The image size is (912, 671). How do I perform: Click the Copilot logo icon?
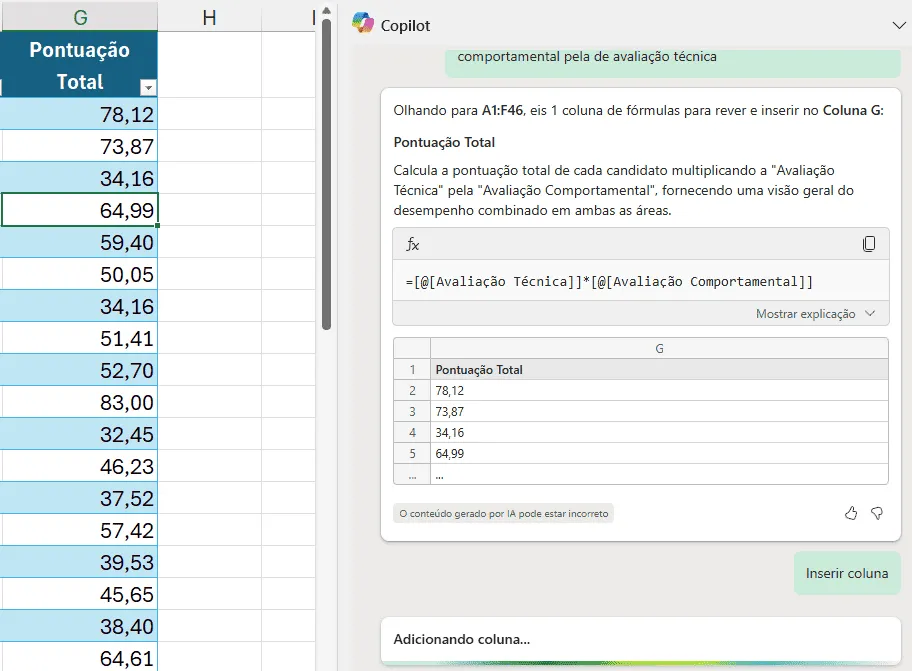363,23
